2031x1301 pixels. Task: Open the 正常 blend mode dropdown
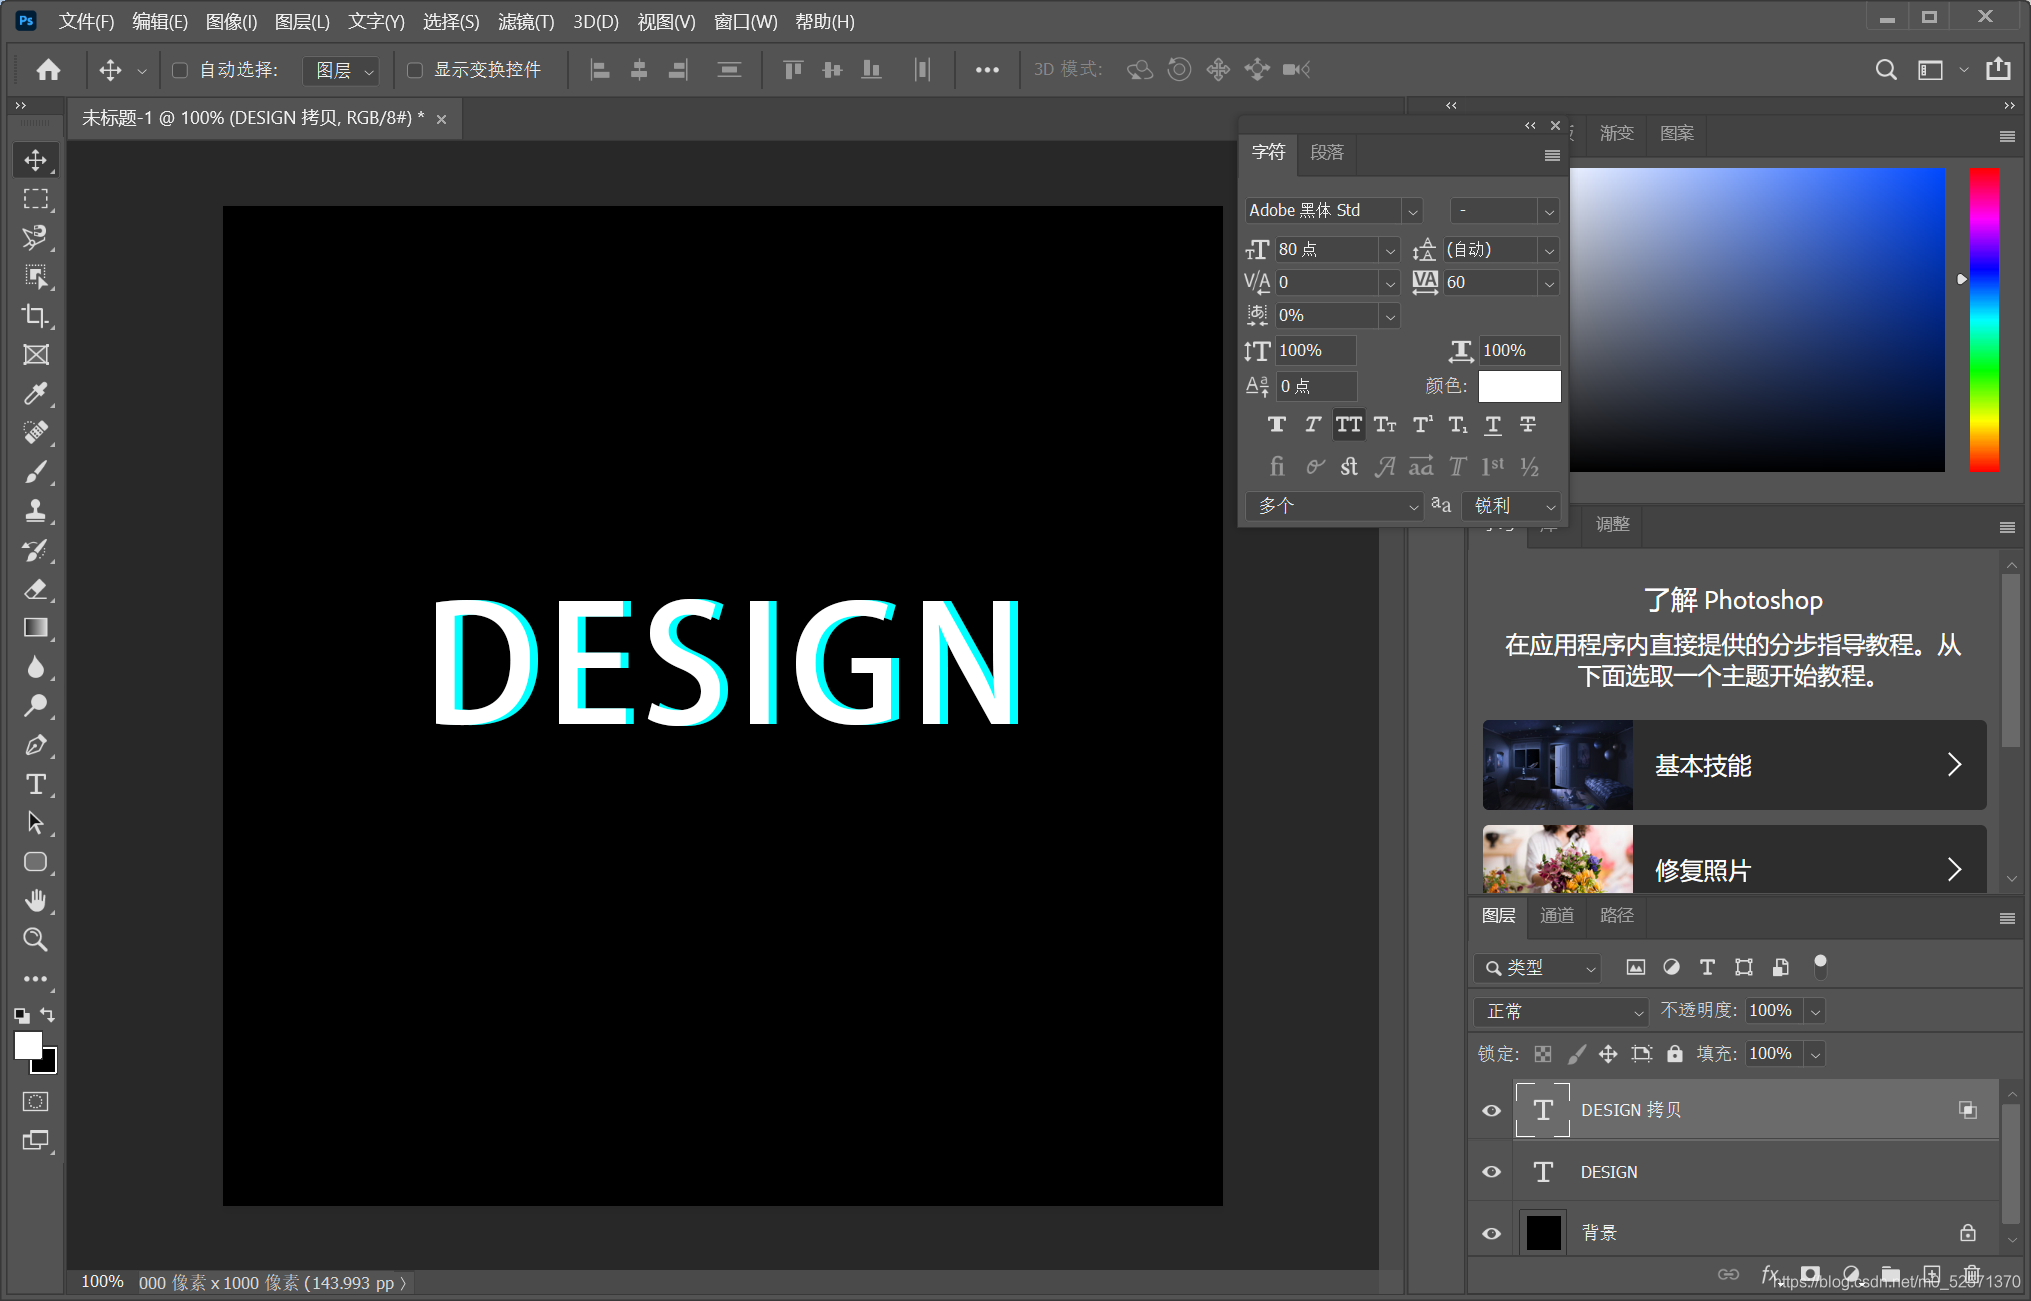(1560, 1012)
